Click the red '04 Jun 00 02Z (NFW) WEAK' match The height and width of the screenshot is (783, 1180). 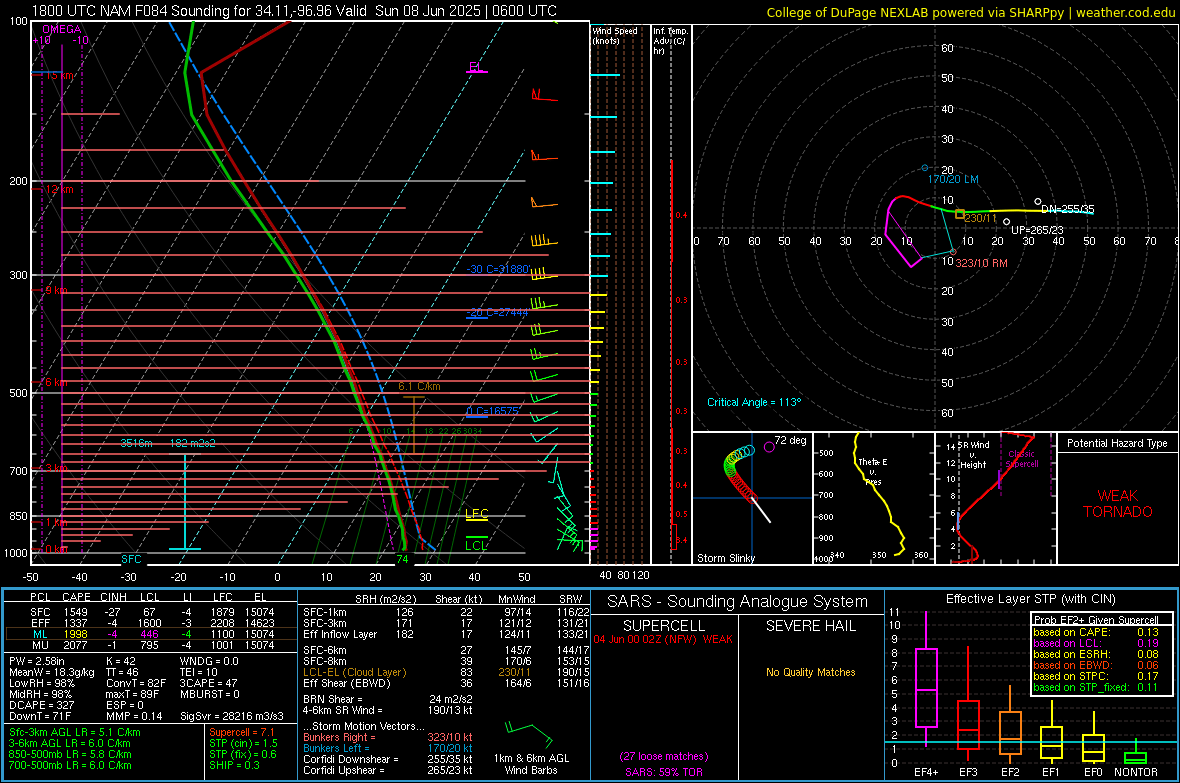pos(663,639)
